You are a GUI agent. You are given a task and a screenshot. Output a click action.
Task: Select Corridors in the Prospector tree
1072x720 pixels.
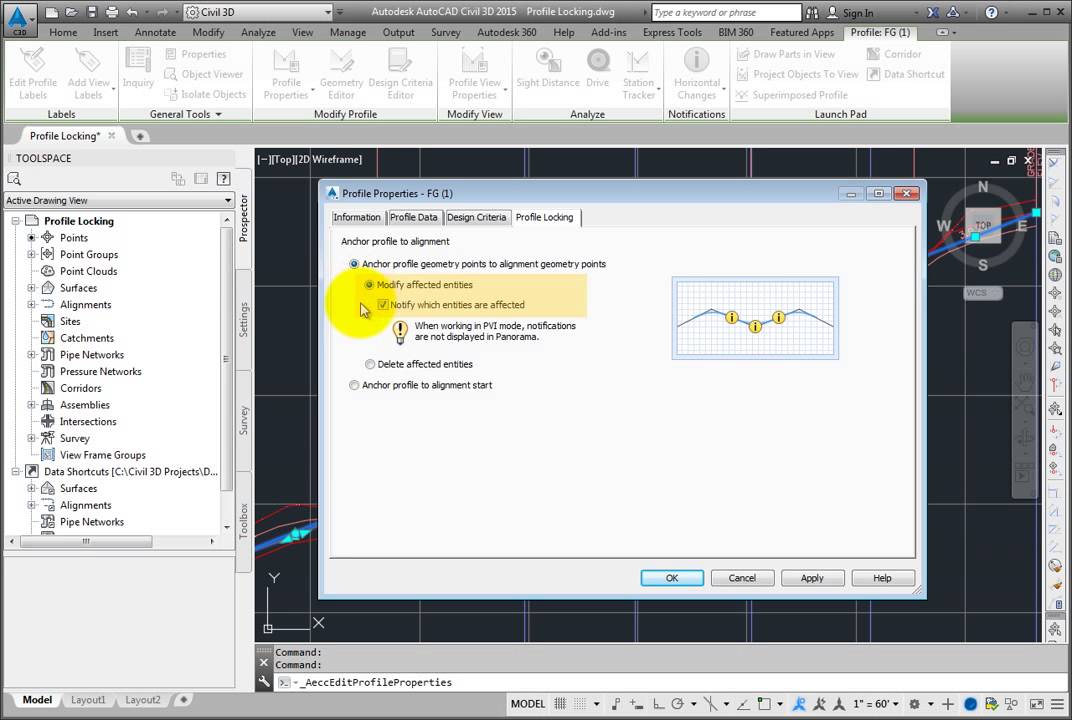pyautogui.click(x=81, y=388)
